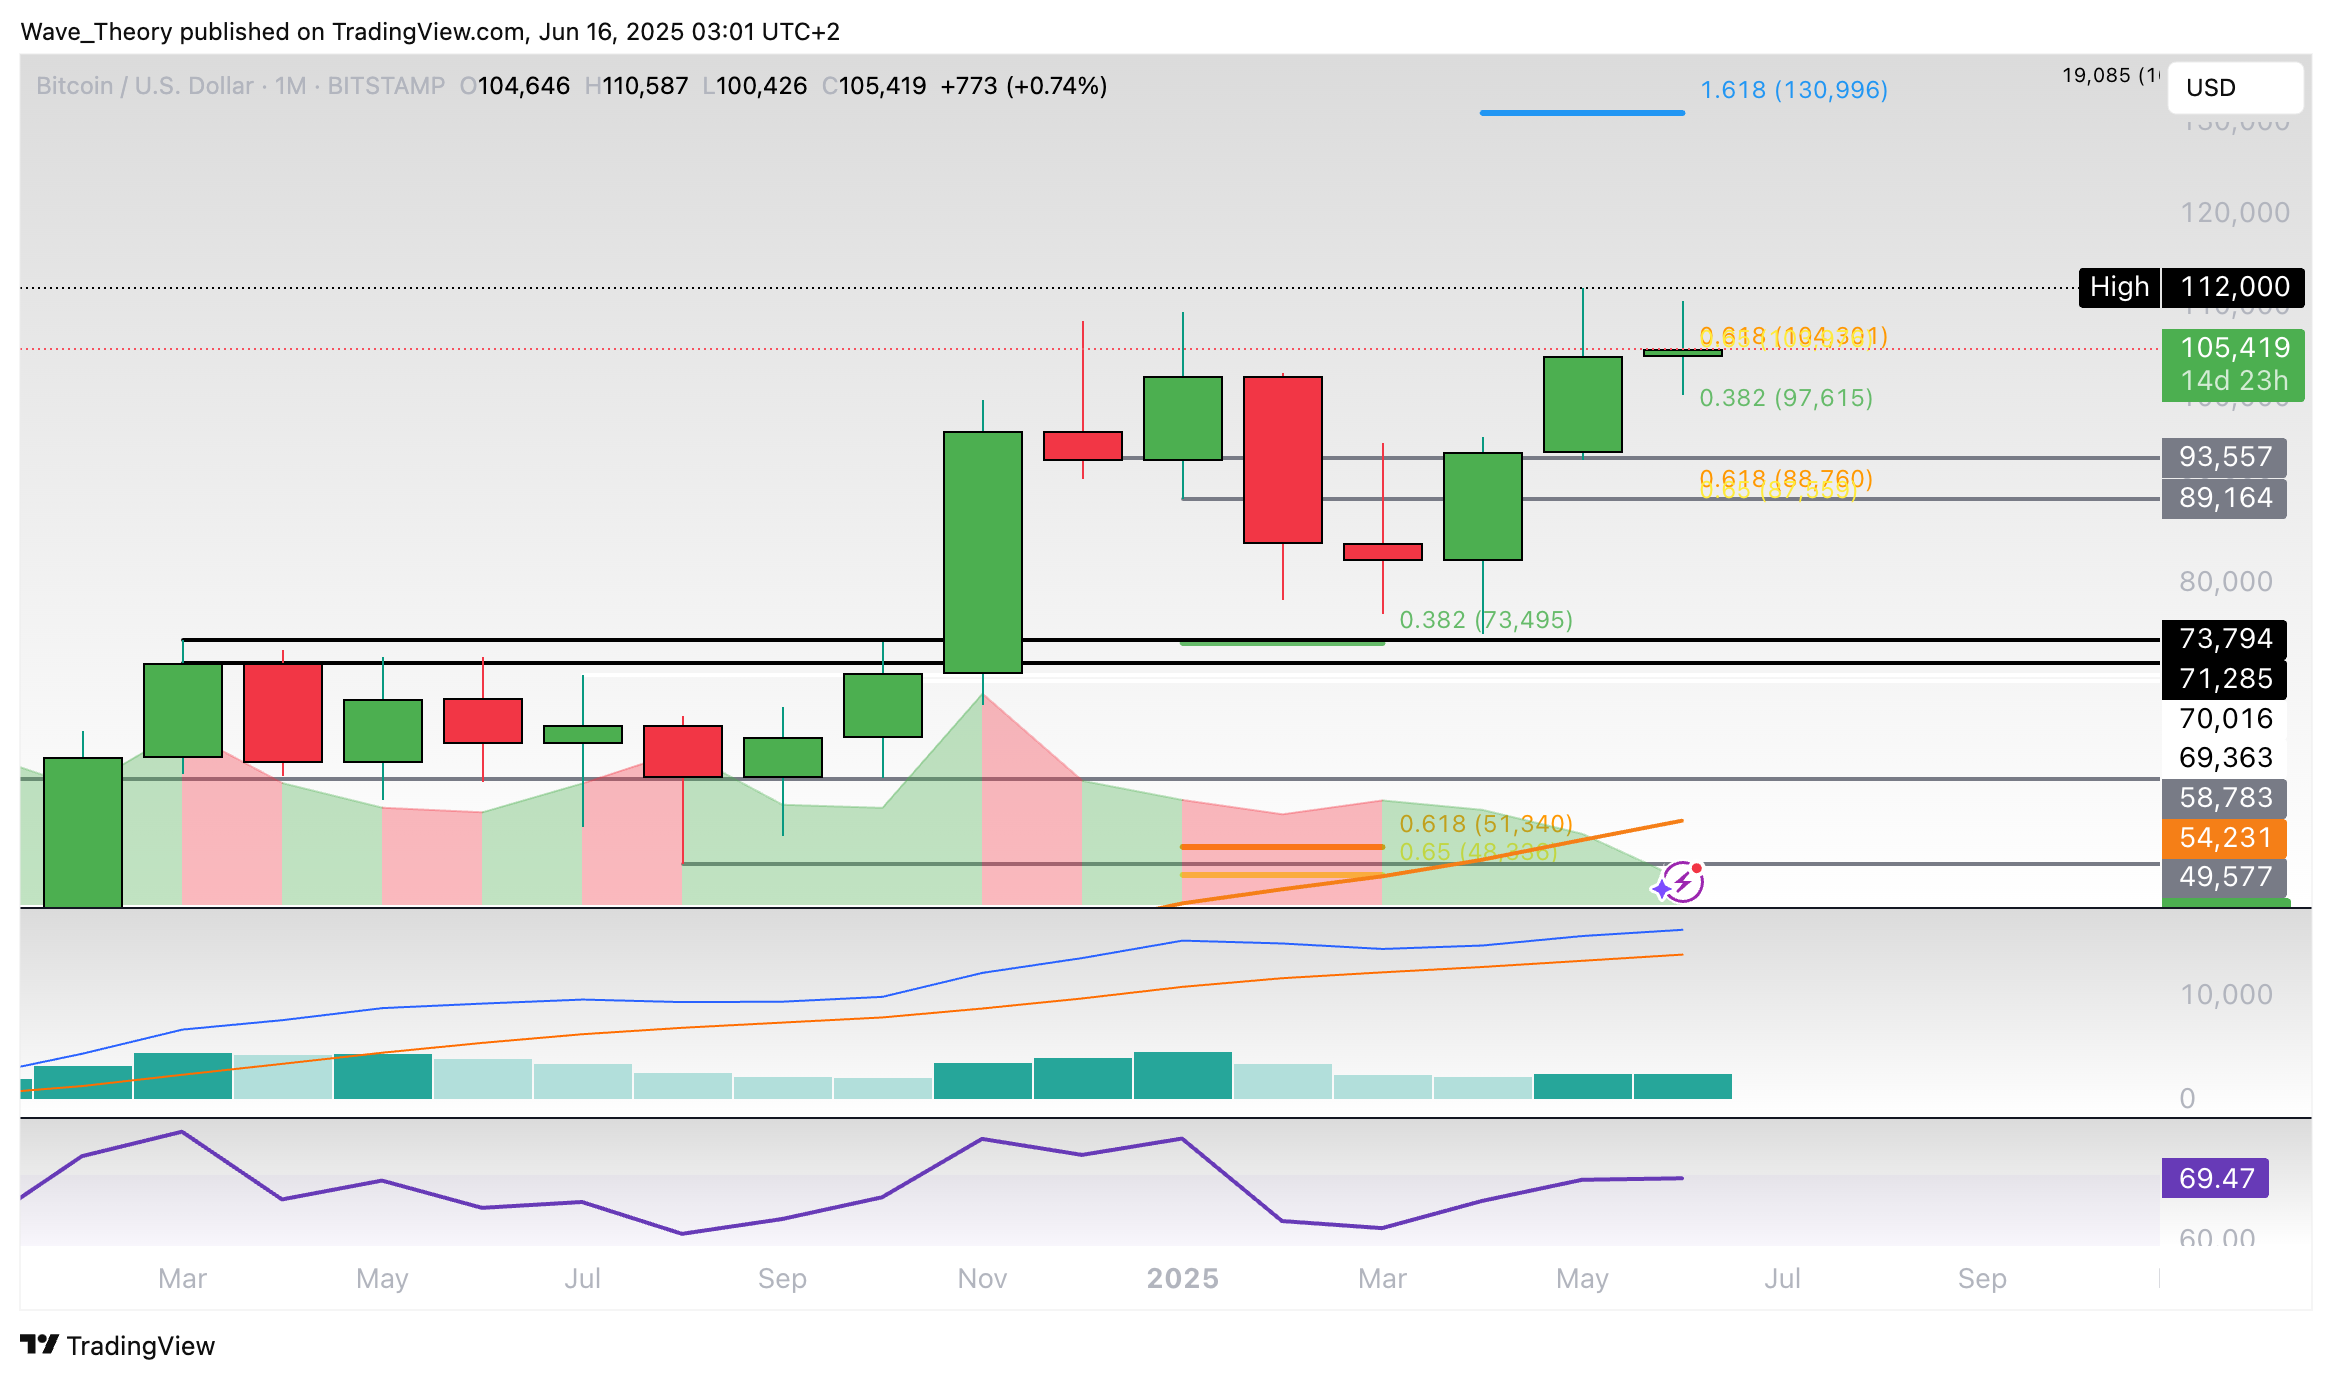The image size is (2332, 1380).
Task: Open the USD currency selector
Action: coord(2234,88)
